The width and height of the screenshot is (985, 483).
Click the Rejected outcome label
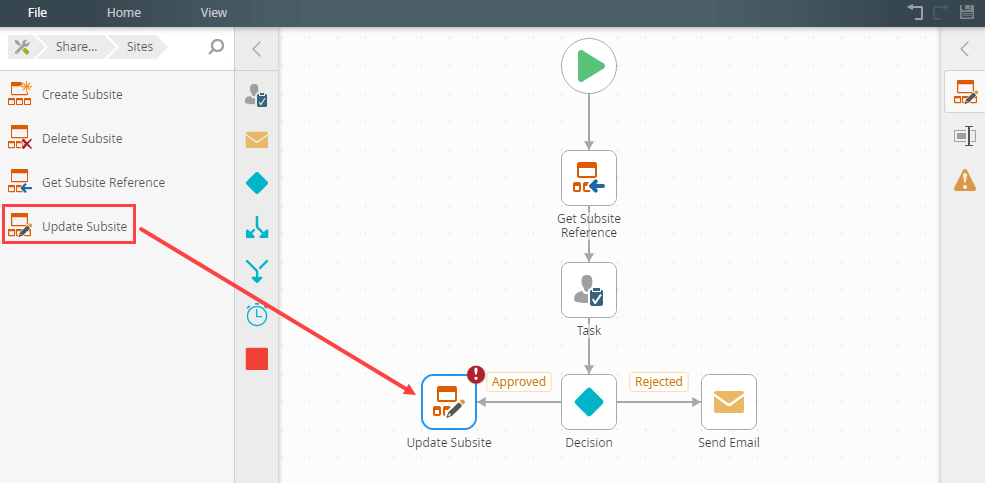(x=658, y=382)
